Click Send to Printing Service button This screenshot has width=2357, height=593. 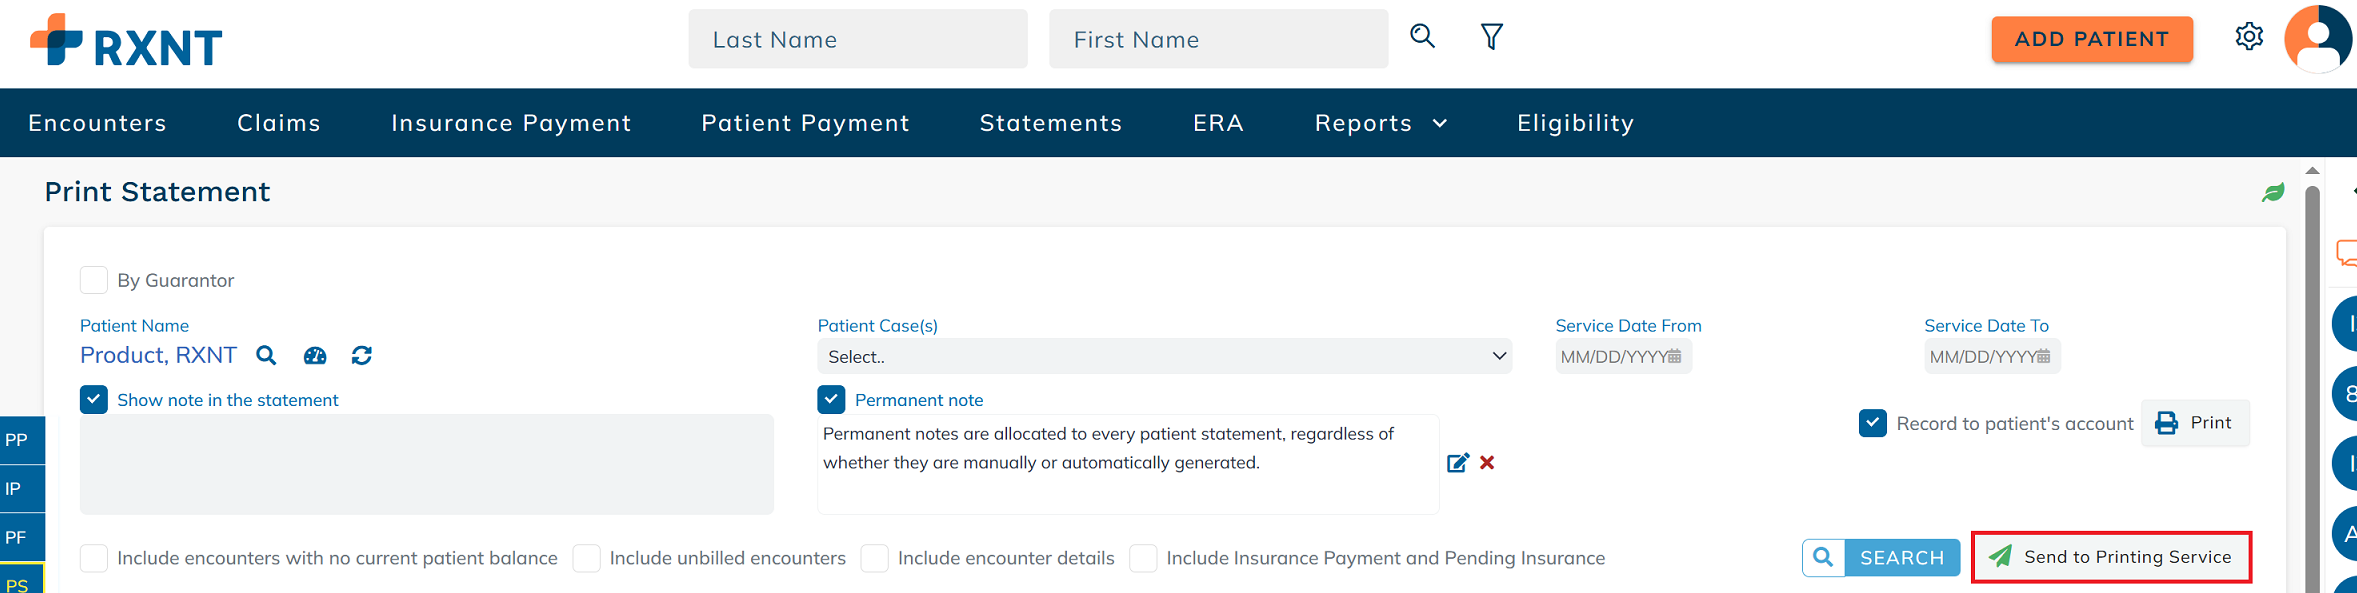point(2111,557)
